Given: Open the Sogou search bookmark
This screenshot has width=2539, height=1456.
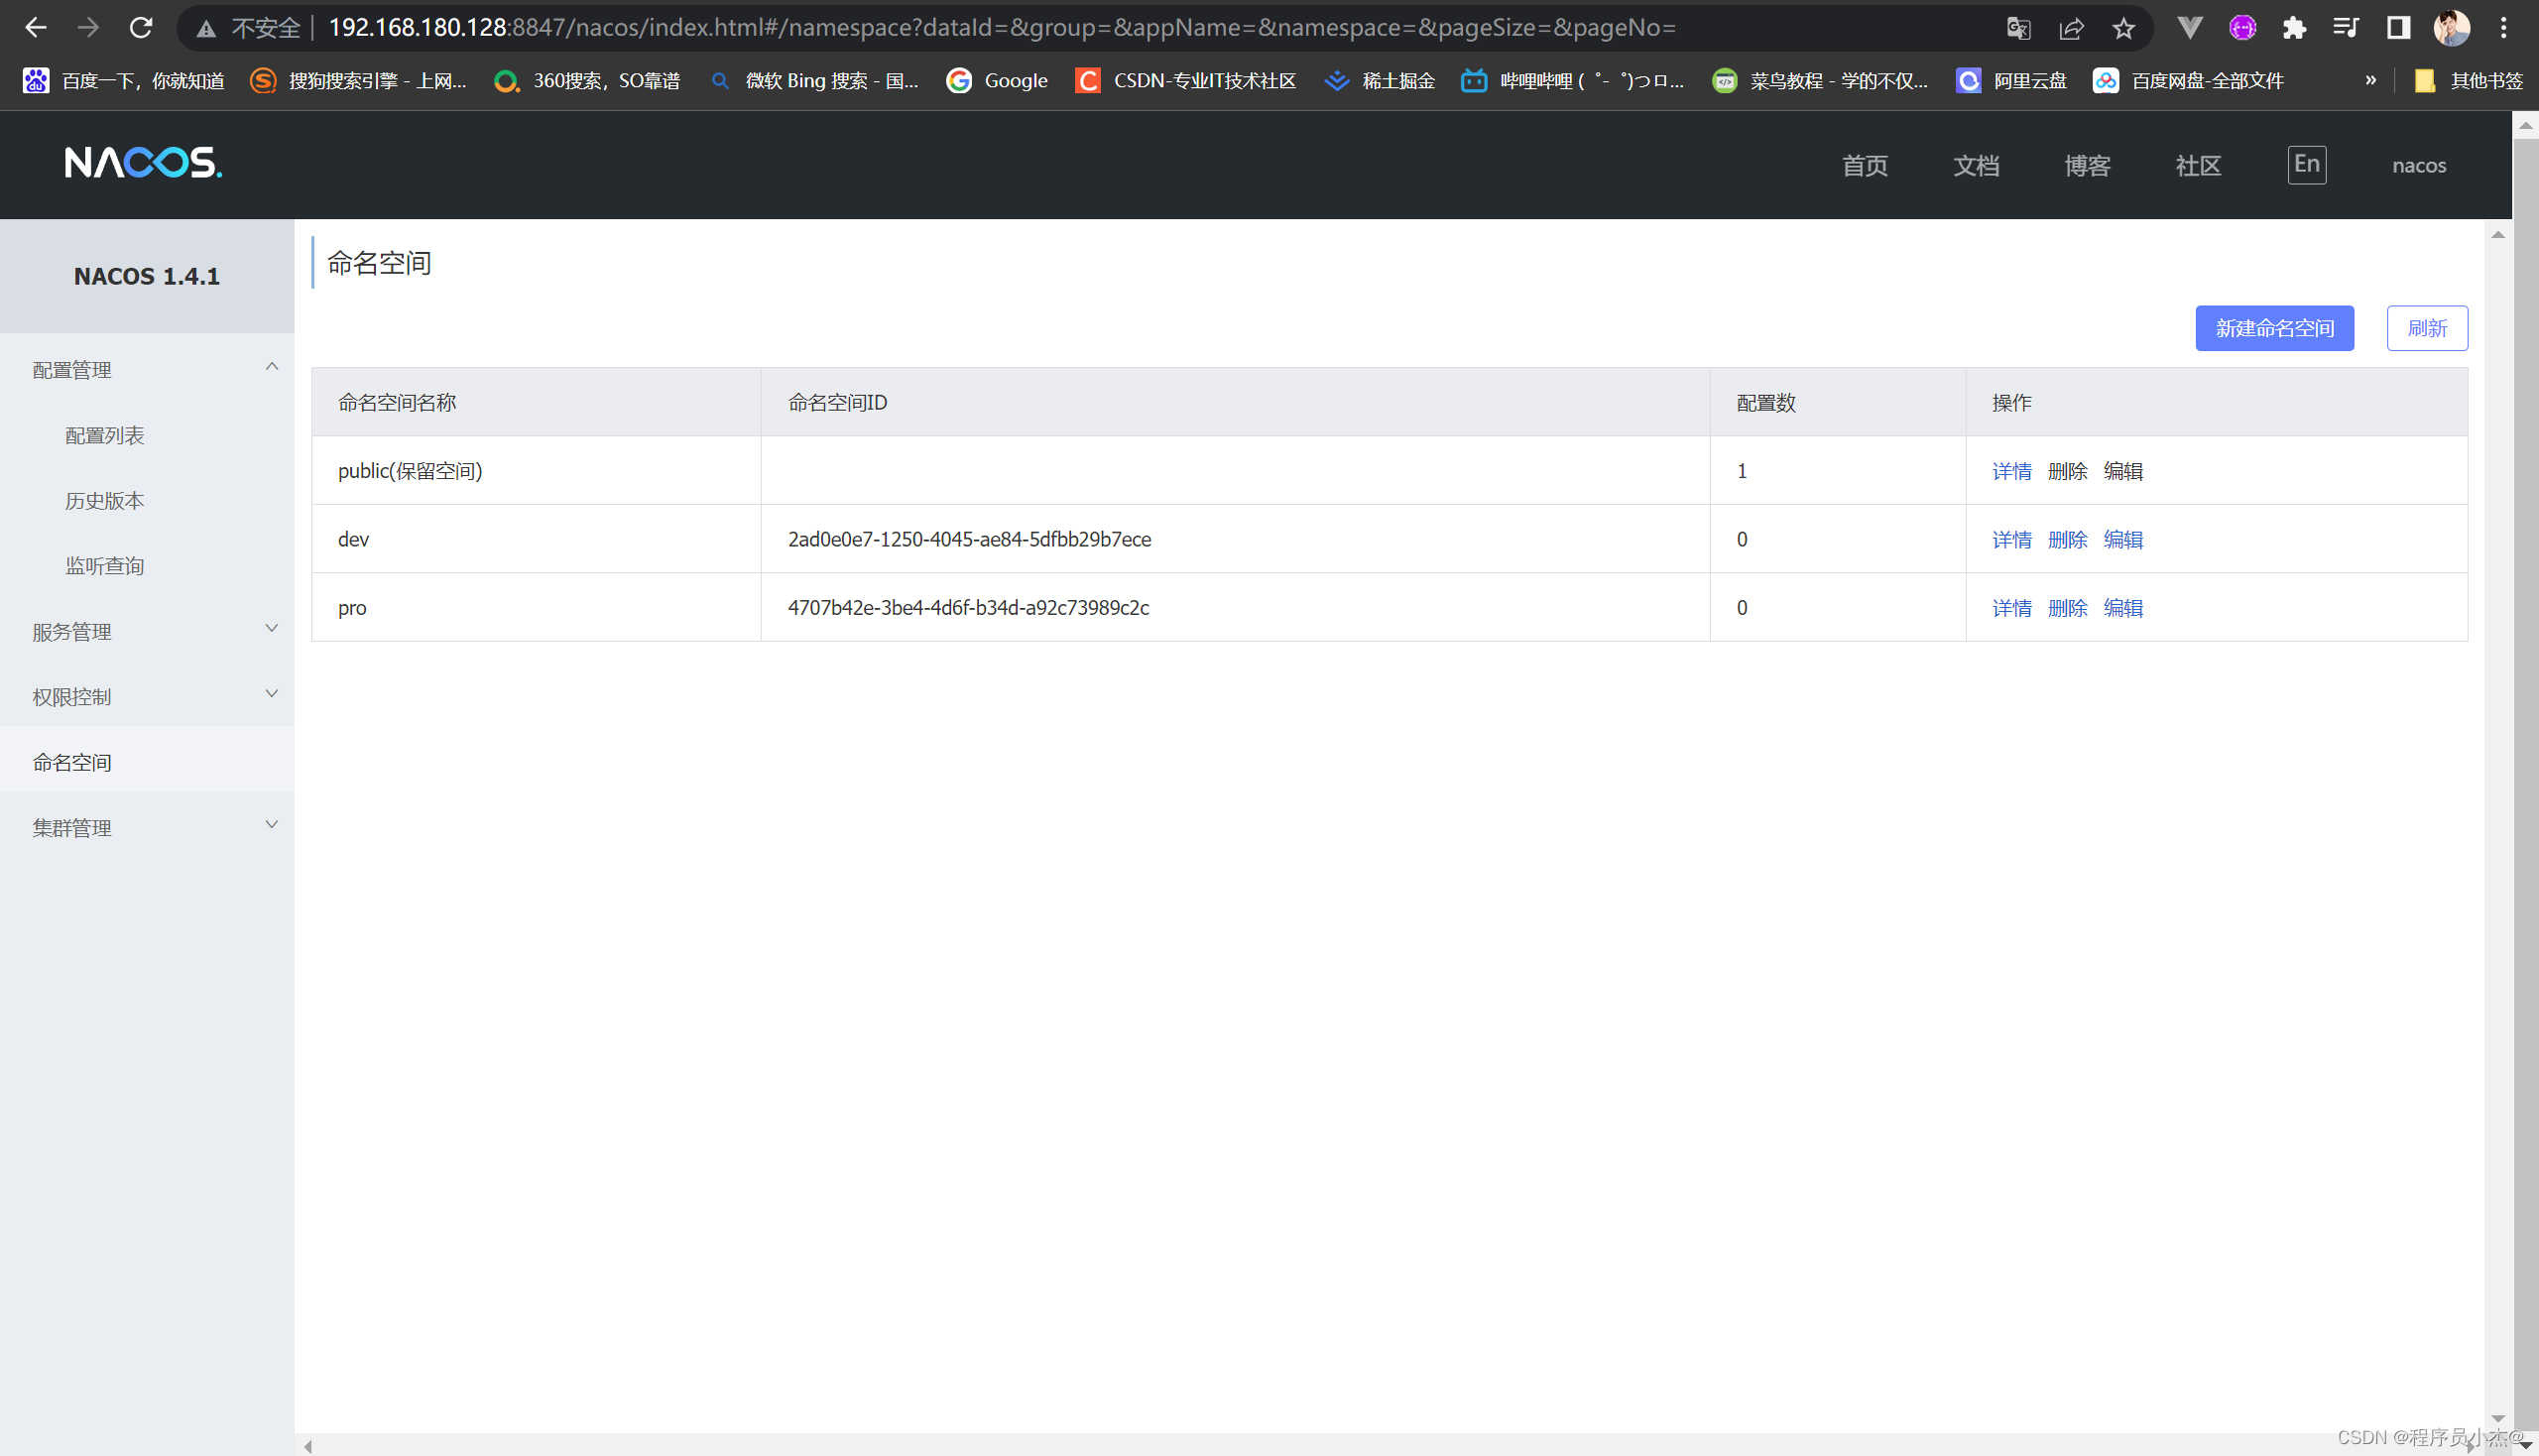Looking at the screenshot, I should tap(358, 81).
